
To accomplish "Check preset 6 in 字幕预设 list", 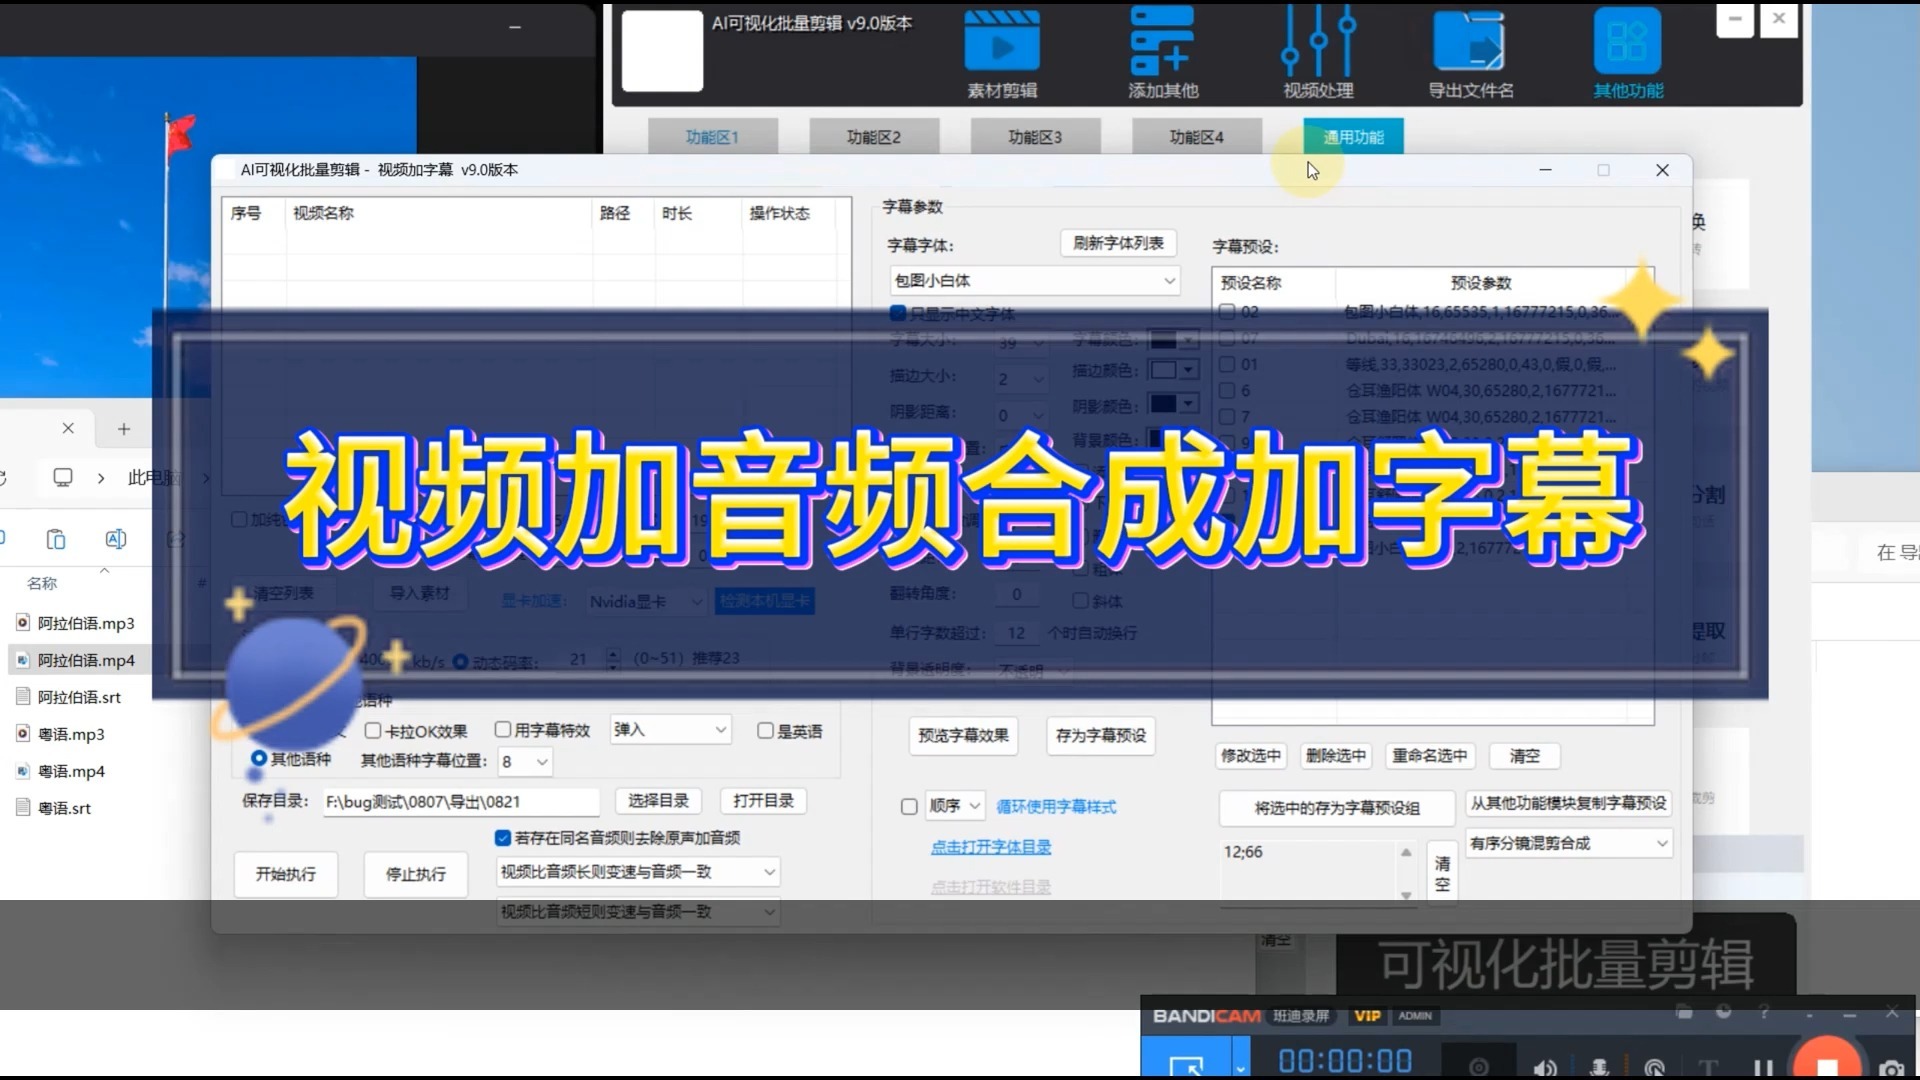I will pos(1227,391).
